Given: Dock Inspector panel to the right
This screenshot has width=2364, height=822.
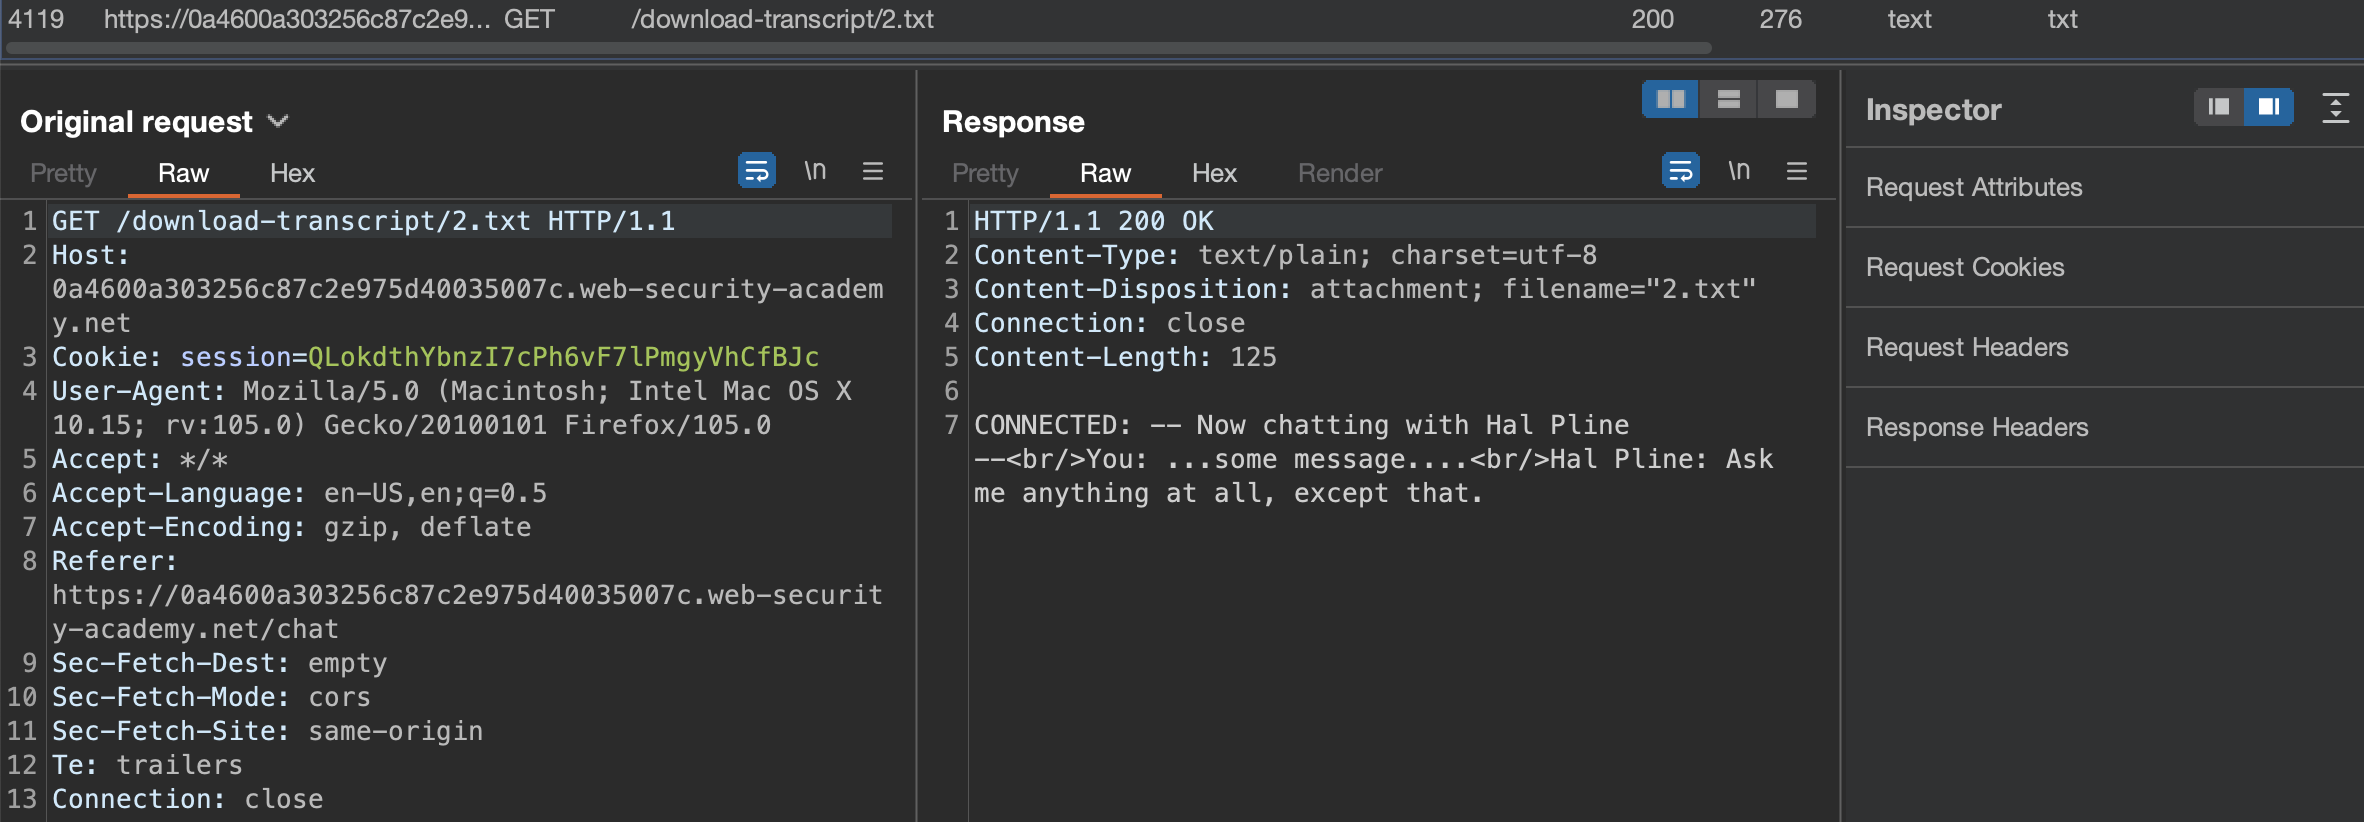Looking at the screenshot, I should 2268,107.
